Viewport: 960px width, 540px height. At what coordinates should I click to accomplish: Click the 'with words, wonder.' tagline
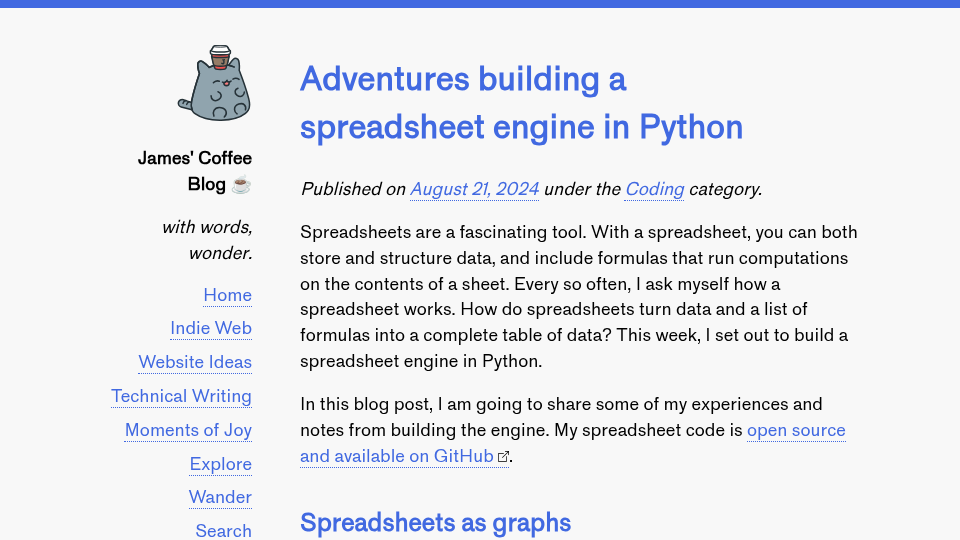point(207,240)
